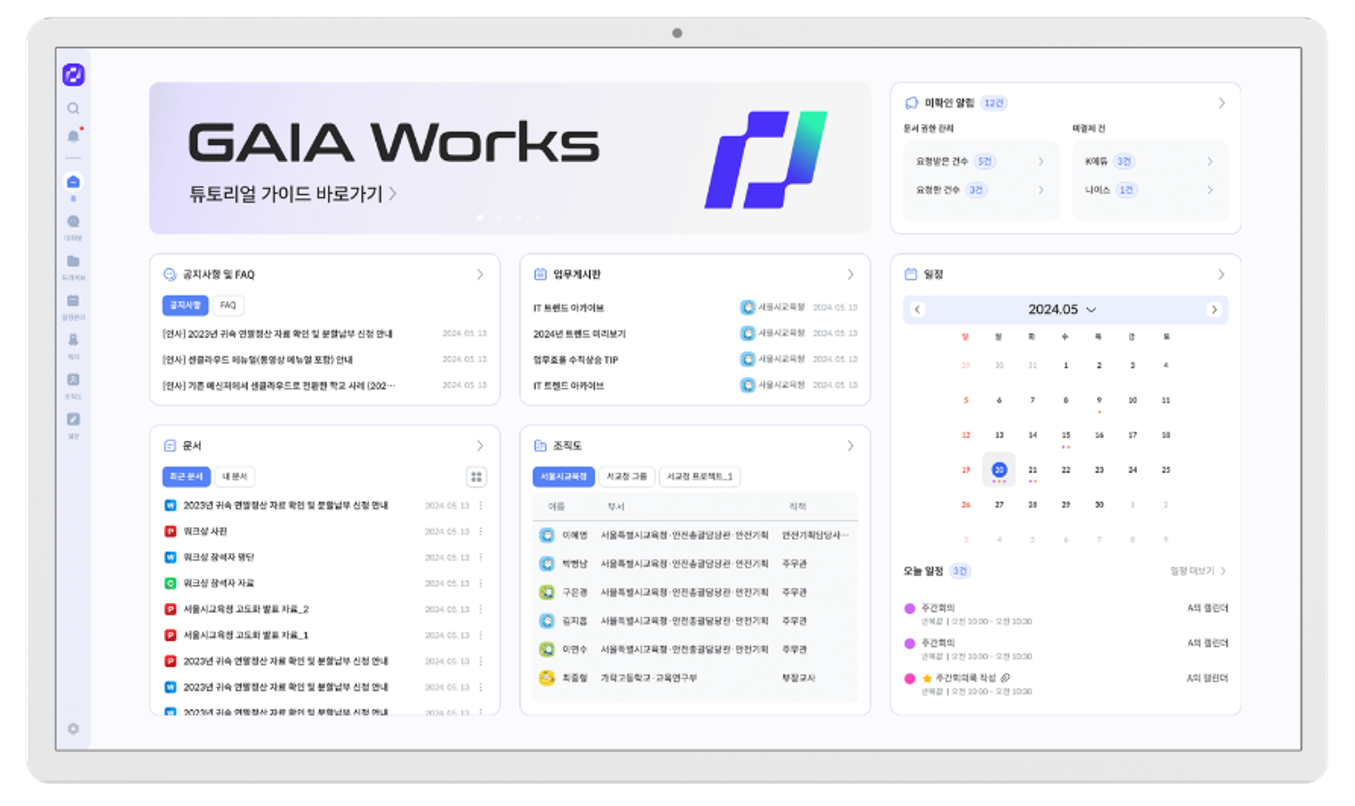Open notifications bell in the sidebar
This screenshot has width=1355, height=806.
[73, 136]
